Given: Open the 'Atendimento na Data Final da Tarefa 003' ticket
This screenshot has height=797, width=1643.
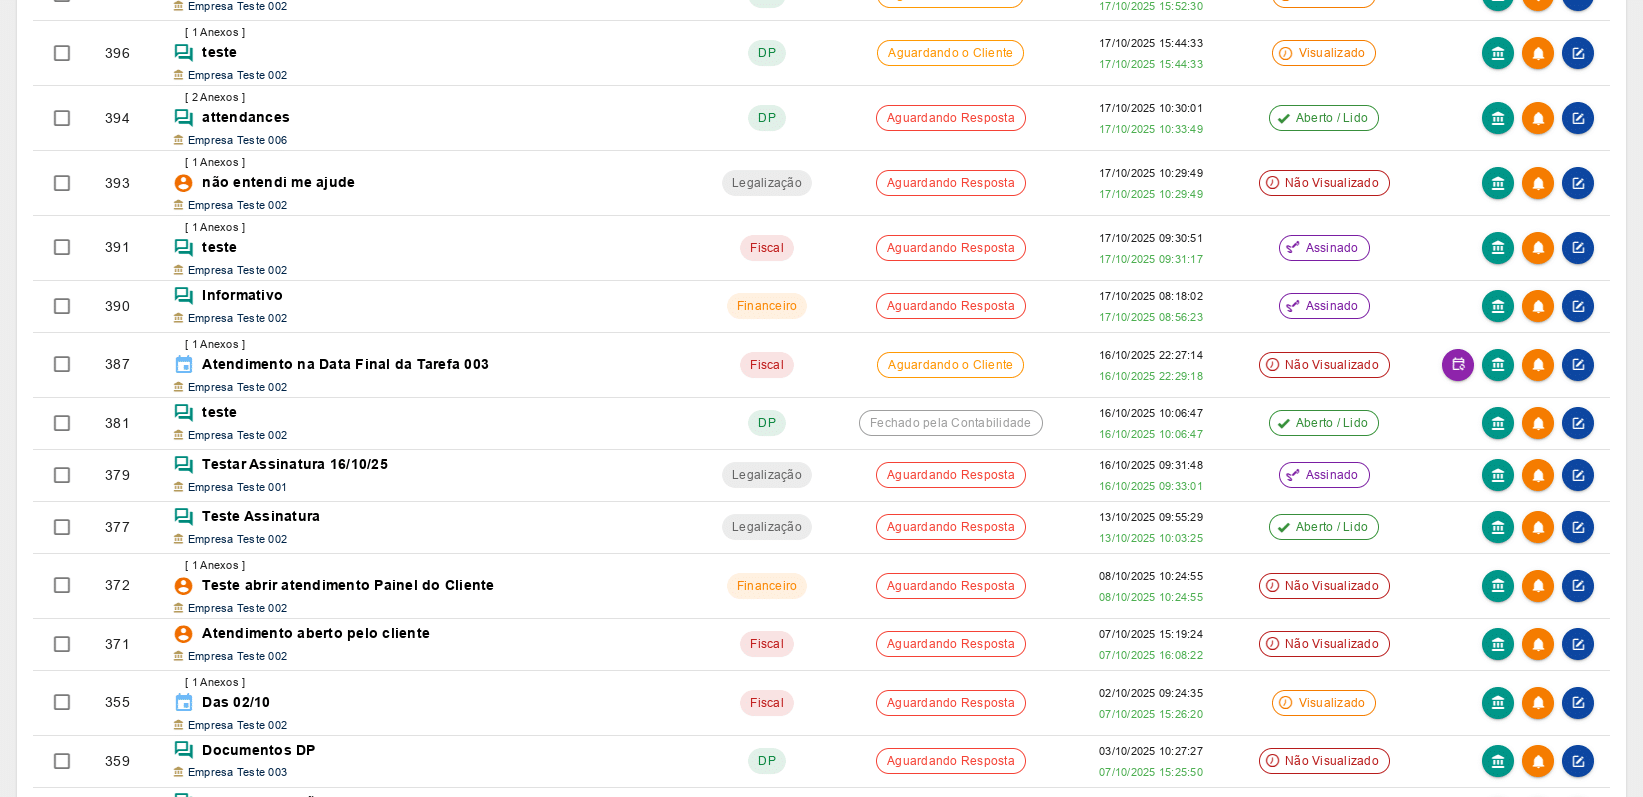Looking at the screenshot, I should click(345, 364).
